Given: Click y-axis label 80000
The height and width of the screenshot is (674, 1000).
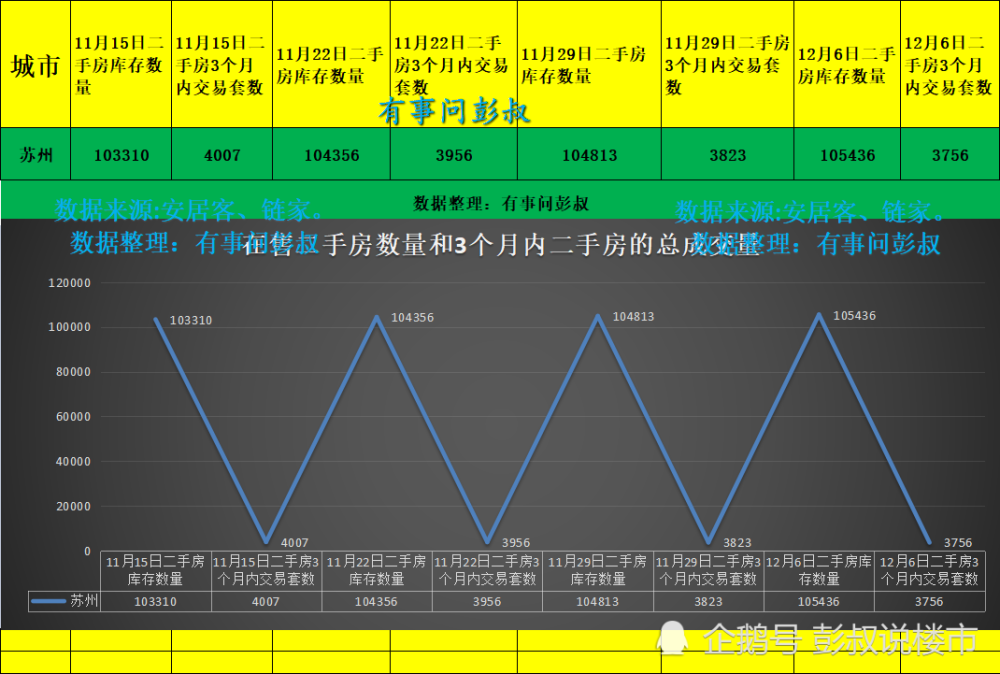Looking at the screenshot, I should pos(73,372).
